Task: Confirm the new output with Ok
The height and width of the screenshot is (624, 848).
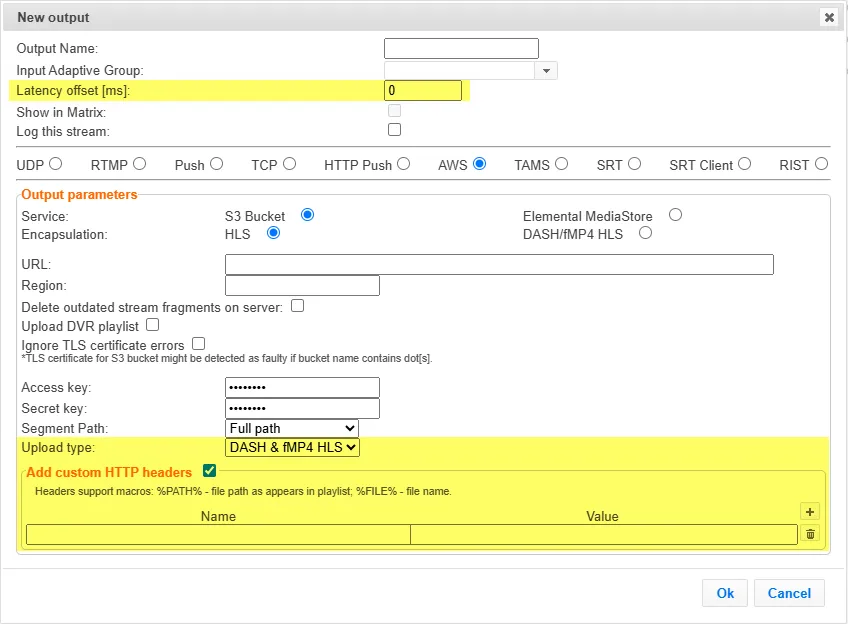Action: (725, 593)
